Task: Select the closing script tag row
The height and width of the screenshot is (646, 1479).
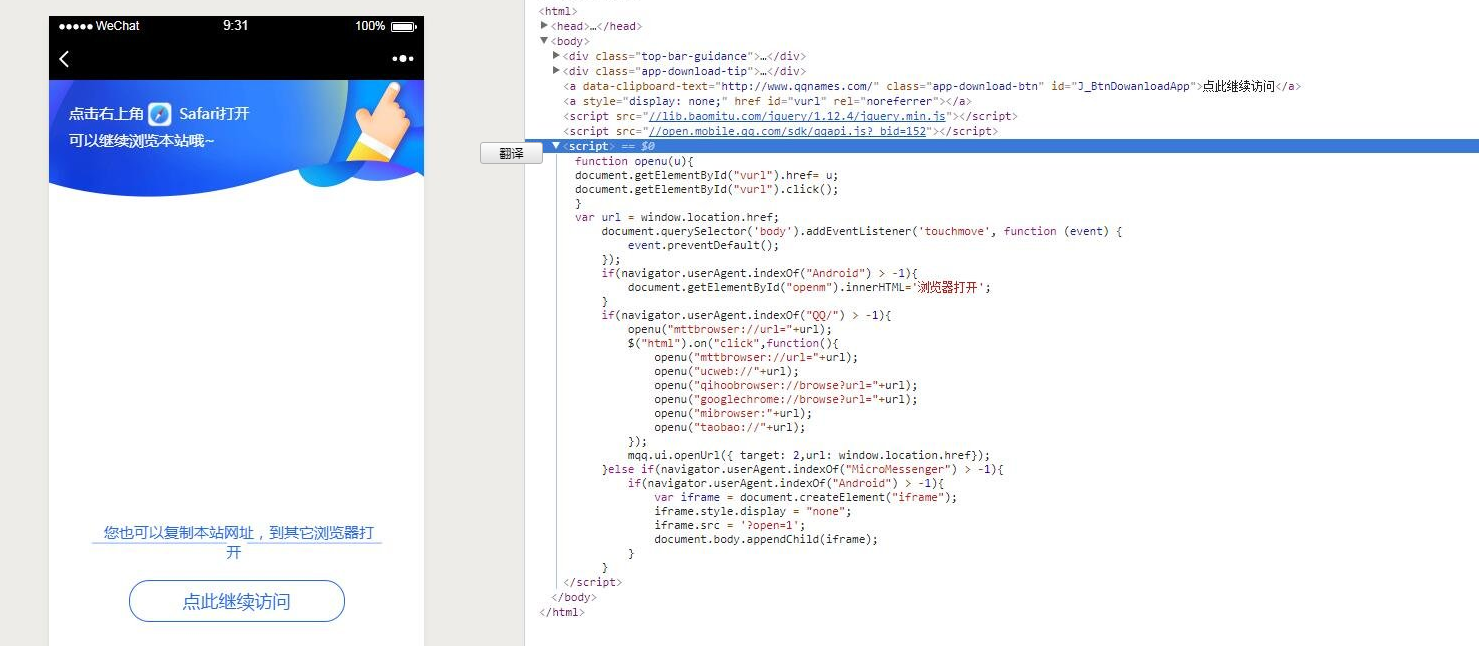Action: click(593, 582)
